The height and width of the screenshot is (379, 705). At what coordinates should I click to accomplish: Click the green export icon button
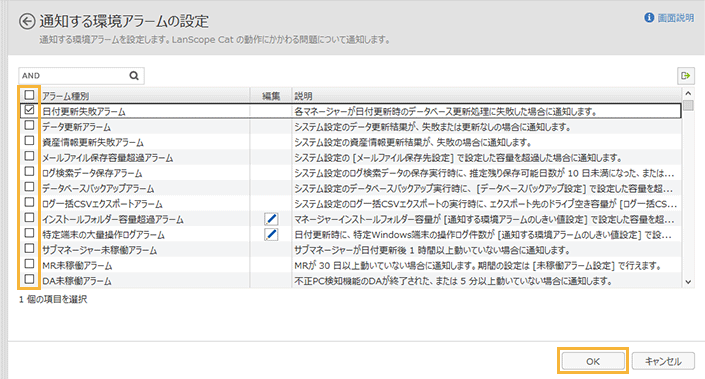[x=686, y=76]
